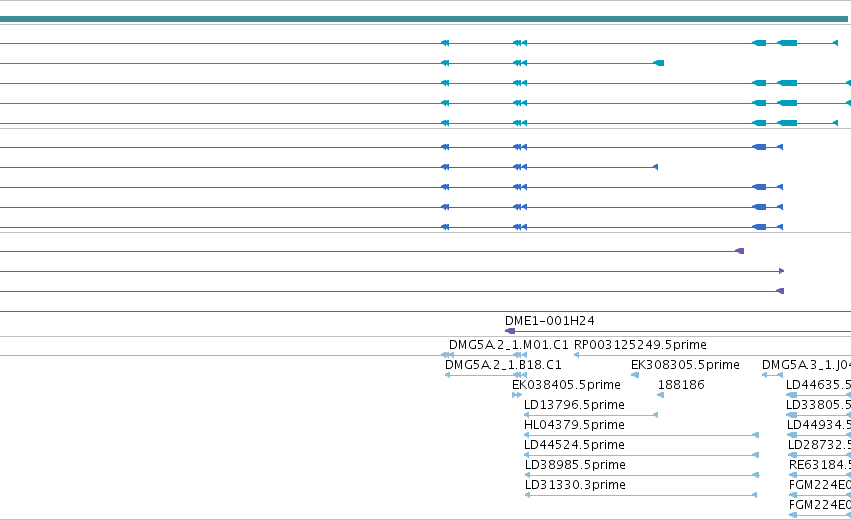Click the HL04379.5prime label
Image resolution: width=851 pixels, height=520 pixels.
point(574,425)
